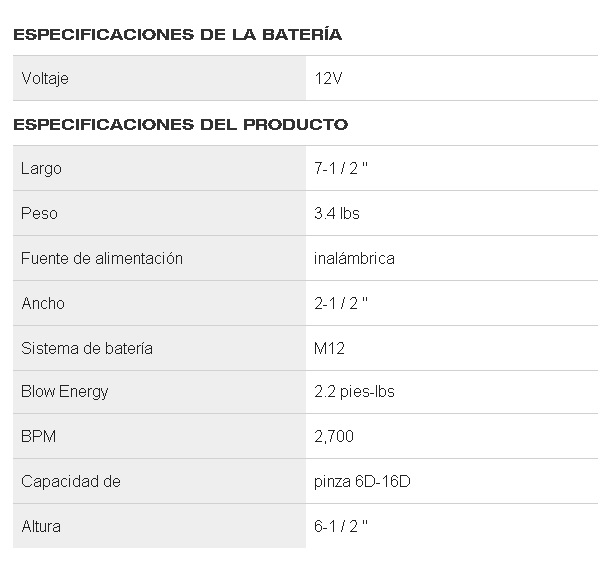
Task: Click the 7-1/2" length value
Action: (x=341, y=168)
